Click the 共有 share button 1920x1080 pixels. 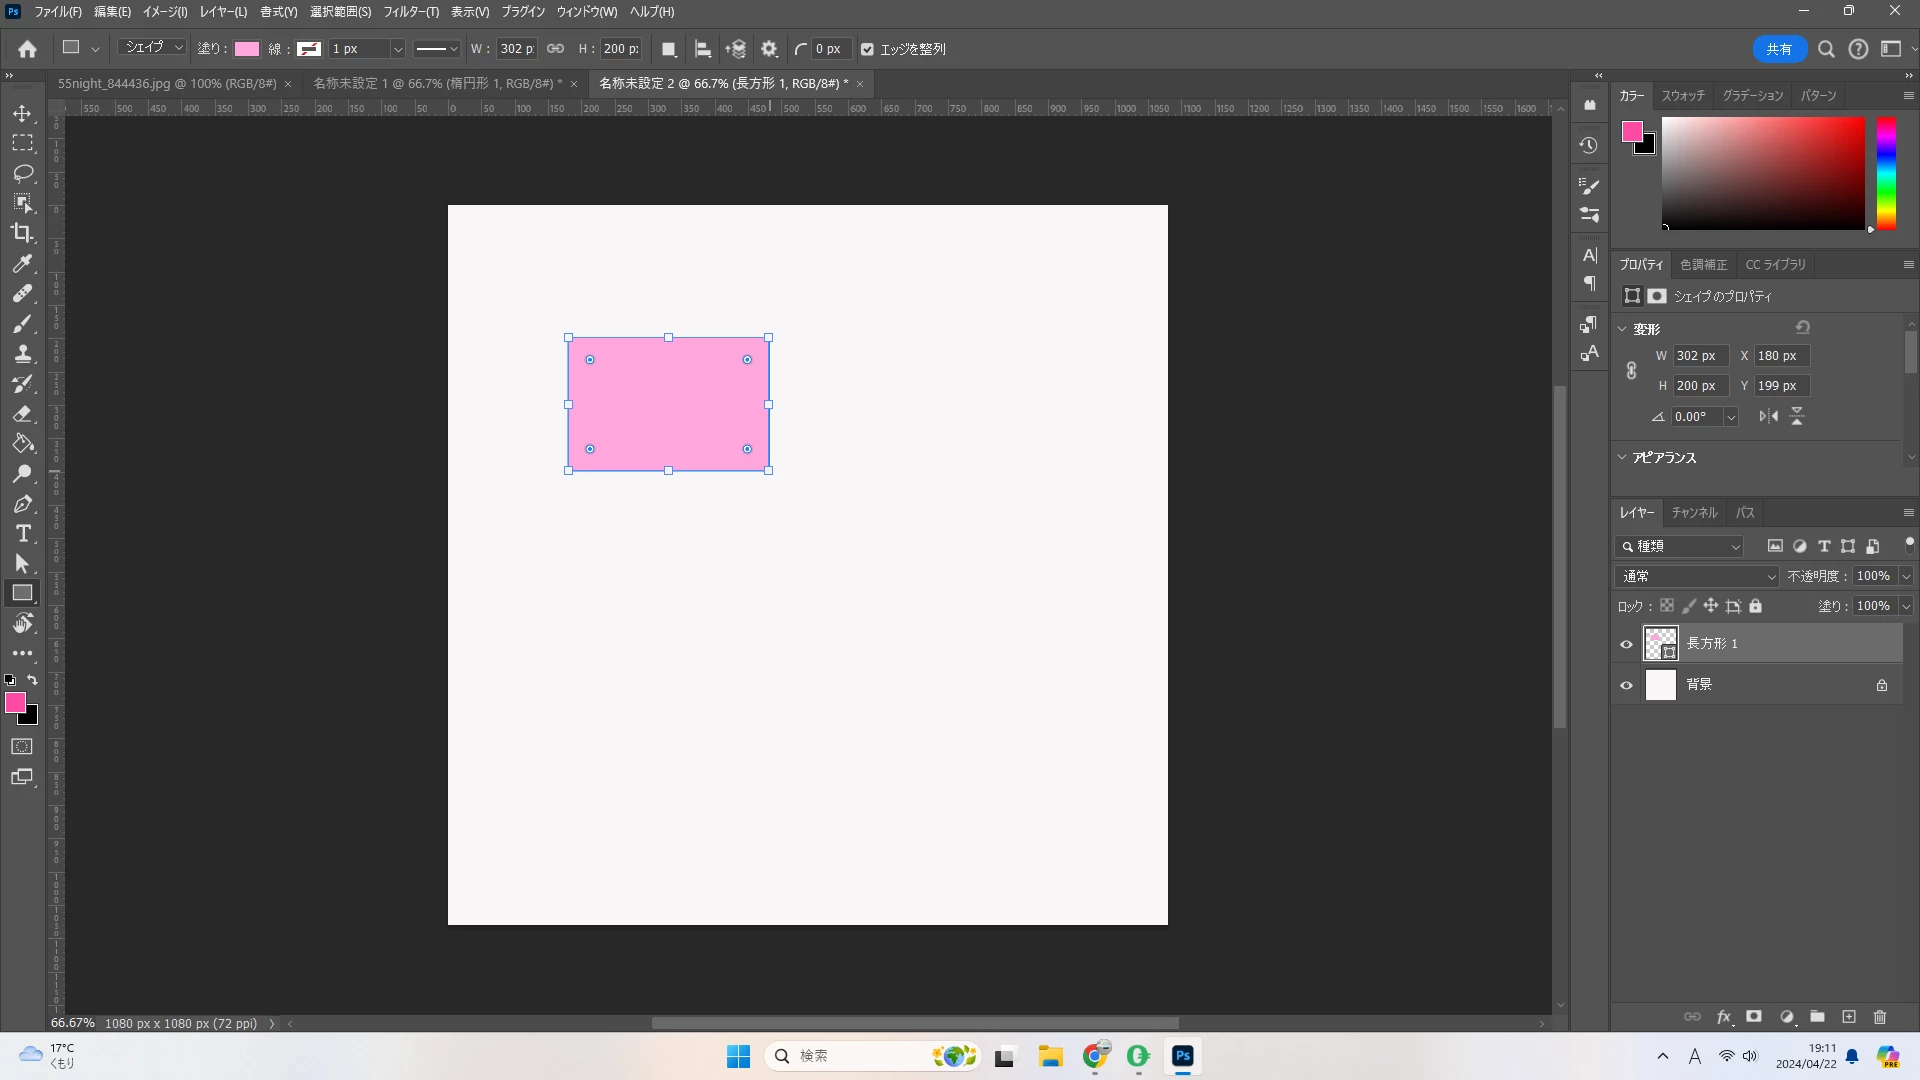1778,49
